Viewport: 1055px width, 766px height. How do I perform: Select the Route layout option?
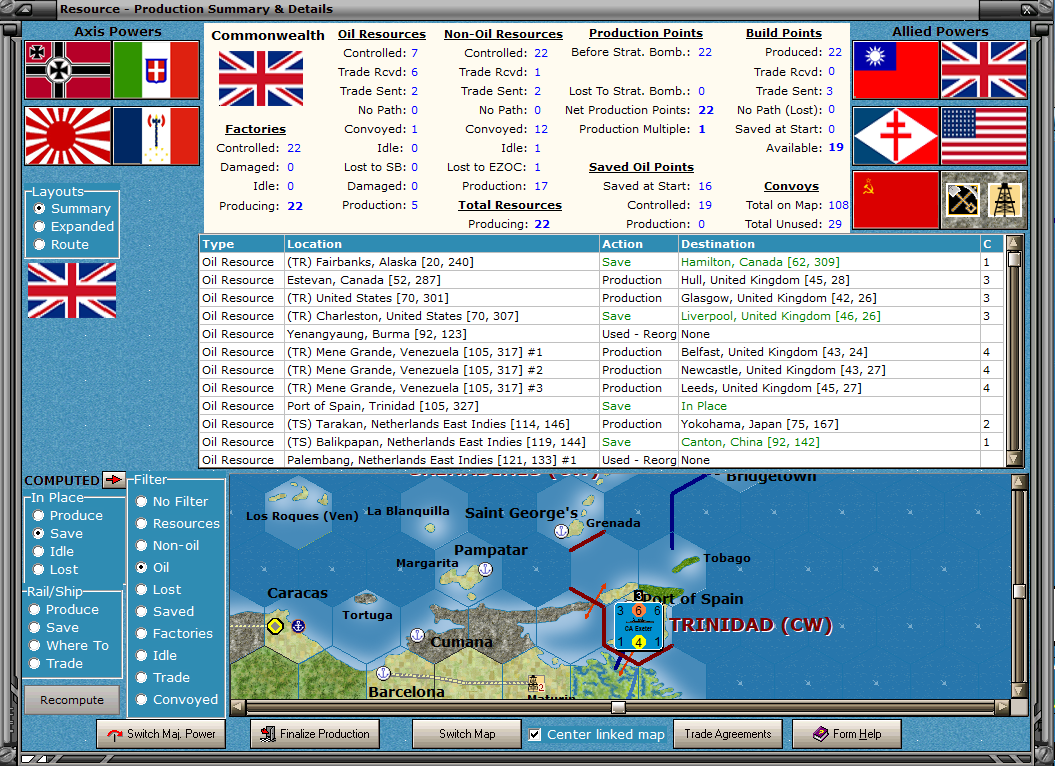click(61, 245)
